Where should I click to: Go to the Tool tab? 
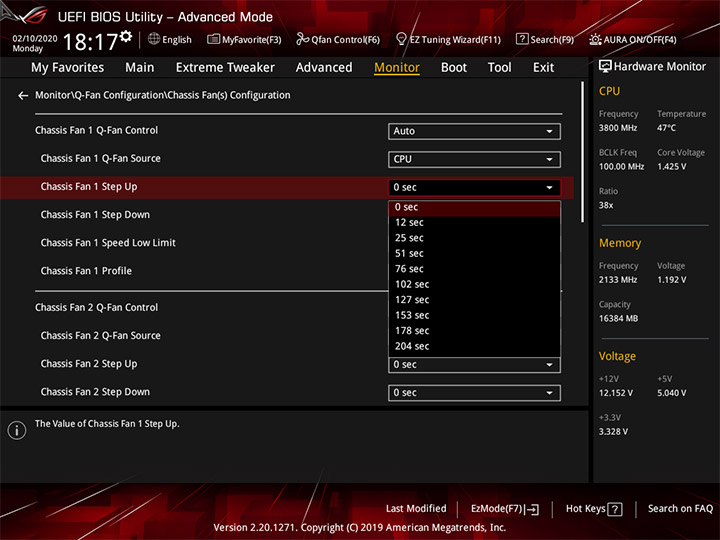coord(499,68)
